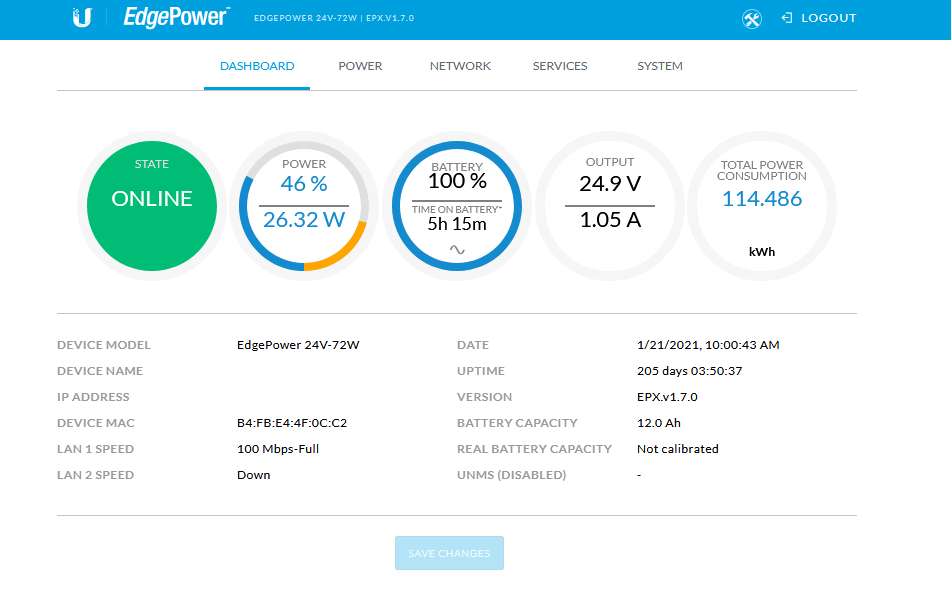Click the AC sine wave icon in the battery gauge
This screenshot has width=951, height=590.
click(x=457, y=249)
